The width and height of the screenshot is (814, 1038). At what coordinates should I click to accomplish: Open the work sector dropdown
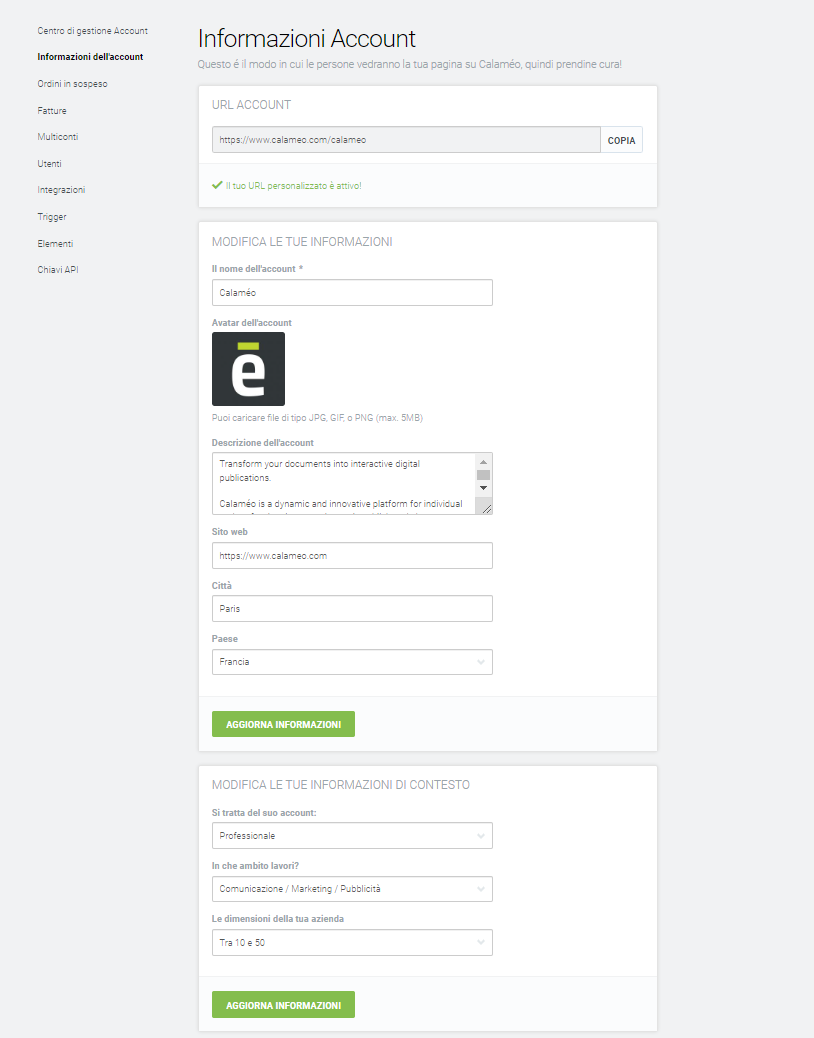pos(352,889)
